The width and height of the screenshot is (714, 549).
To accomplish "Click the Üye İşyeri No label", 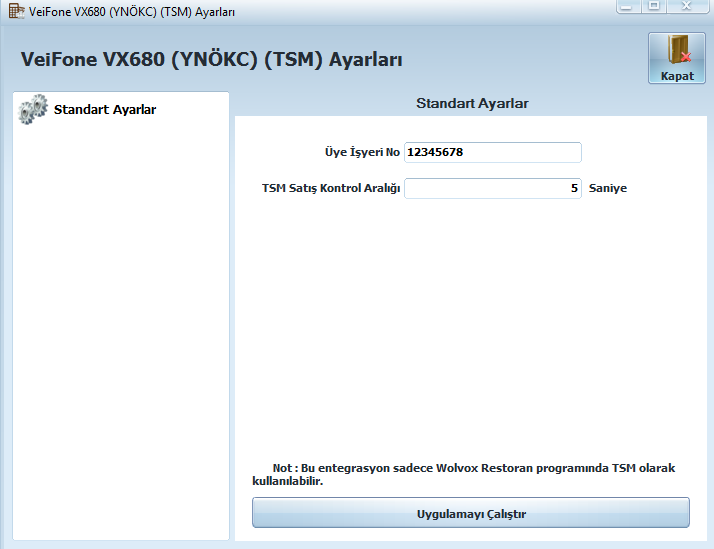I will (362, 152).
